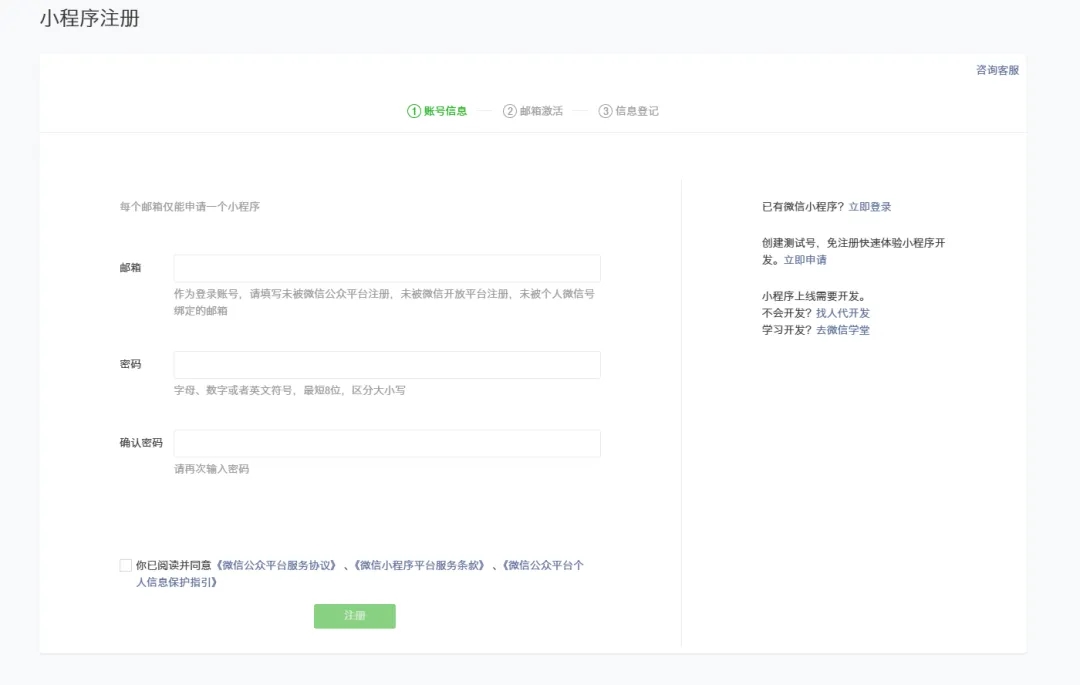
Task: Click the 确认密码 confirm password field
Action: [x=385, y=443]
